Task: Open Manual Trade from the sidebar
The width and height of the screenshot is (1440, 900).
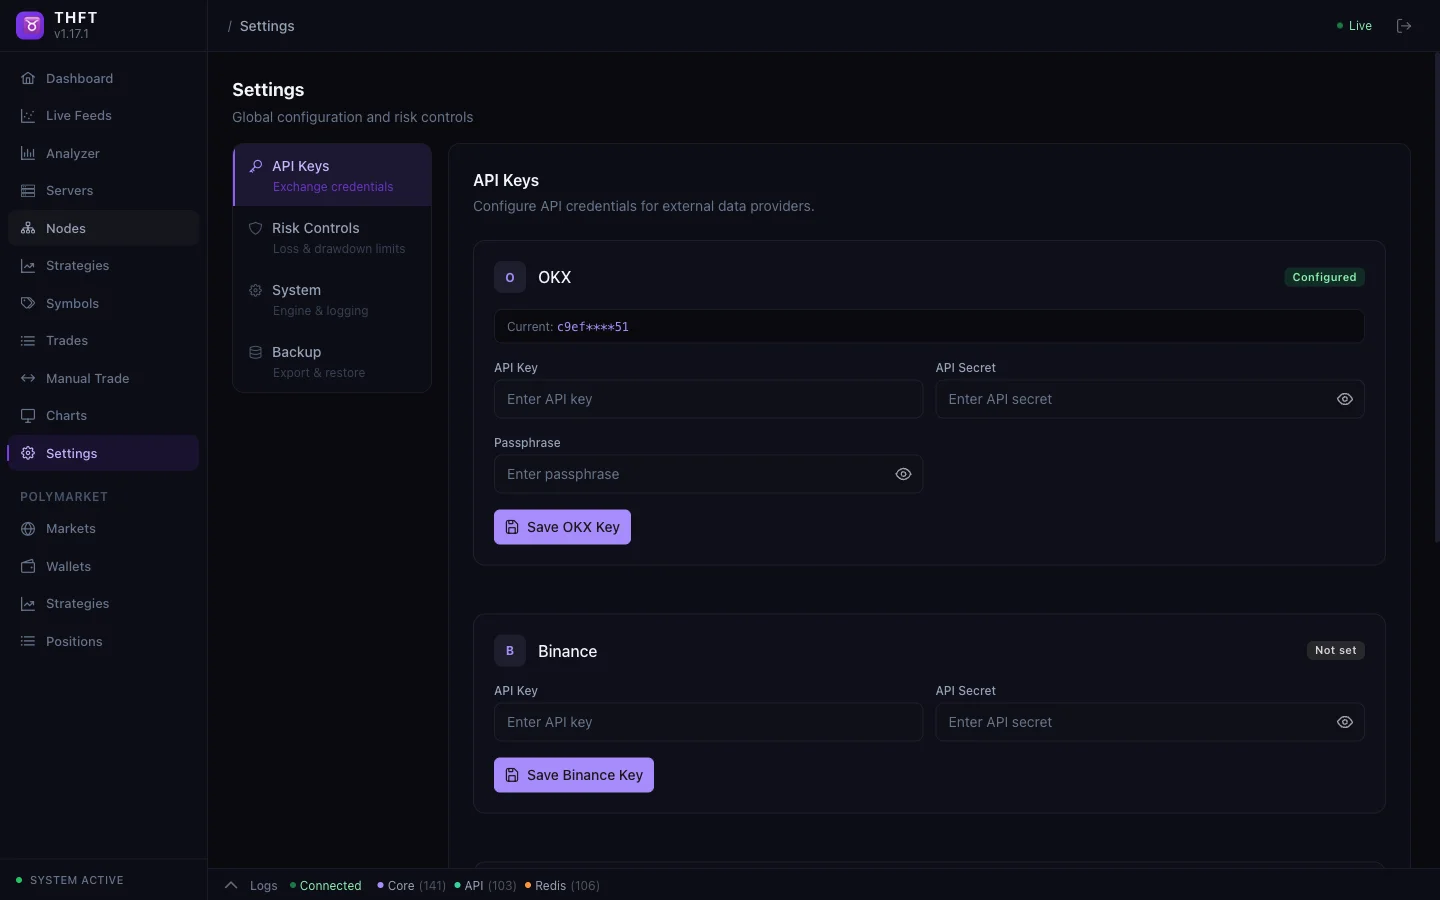Action: pyautogui.click(x=87, y=379)
